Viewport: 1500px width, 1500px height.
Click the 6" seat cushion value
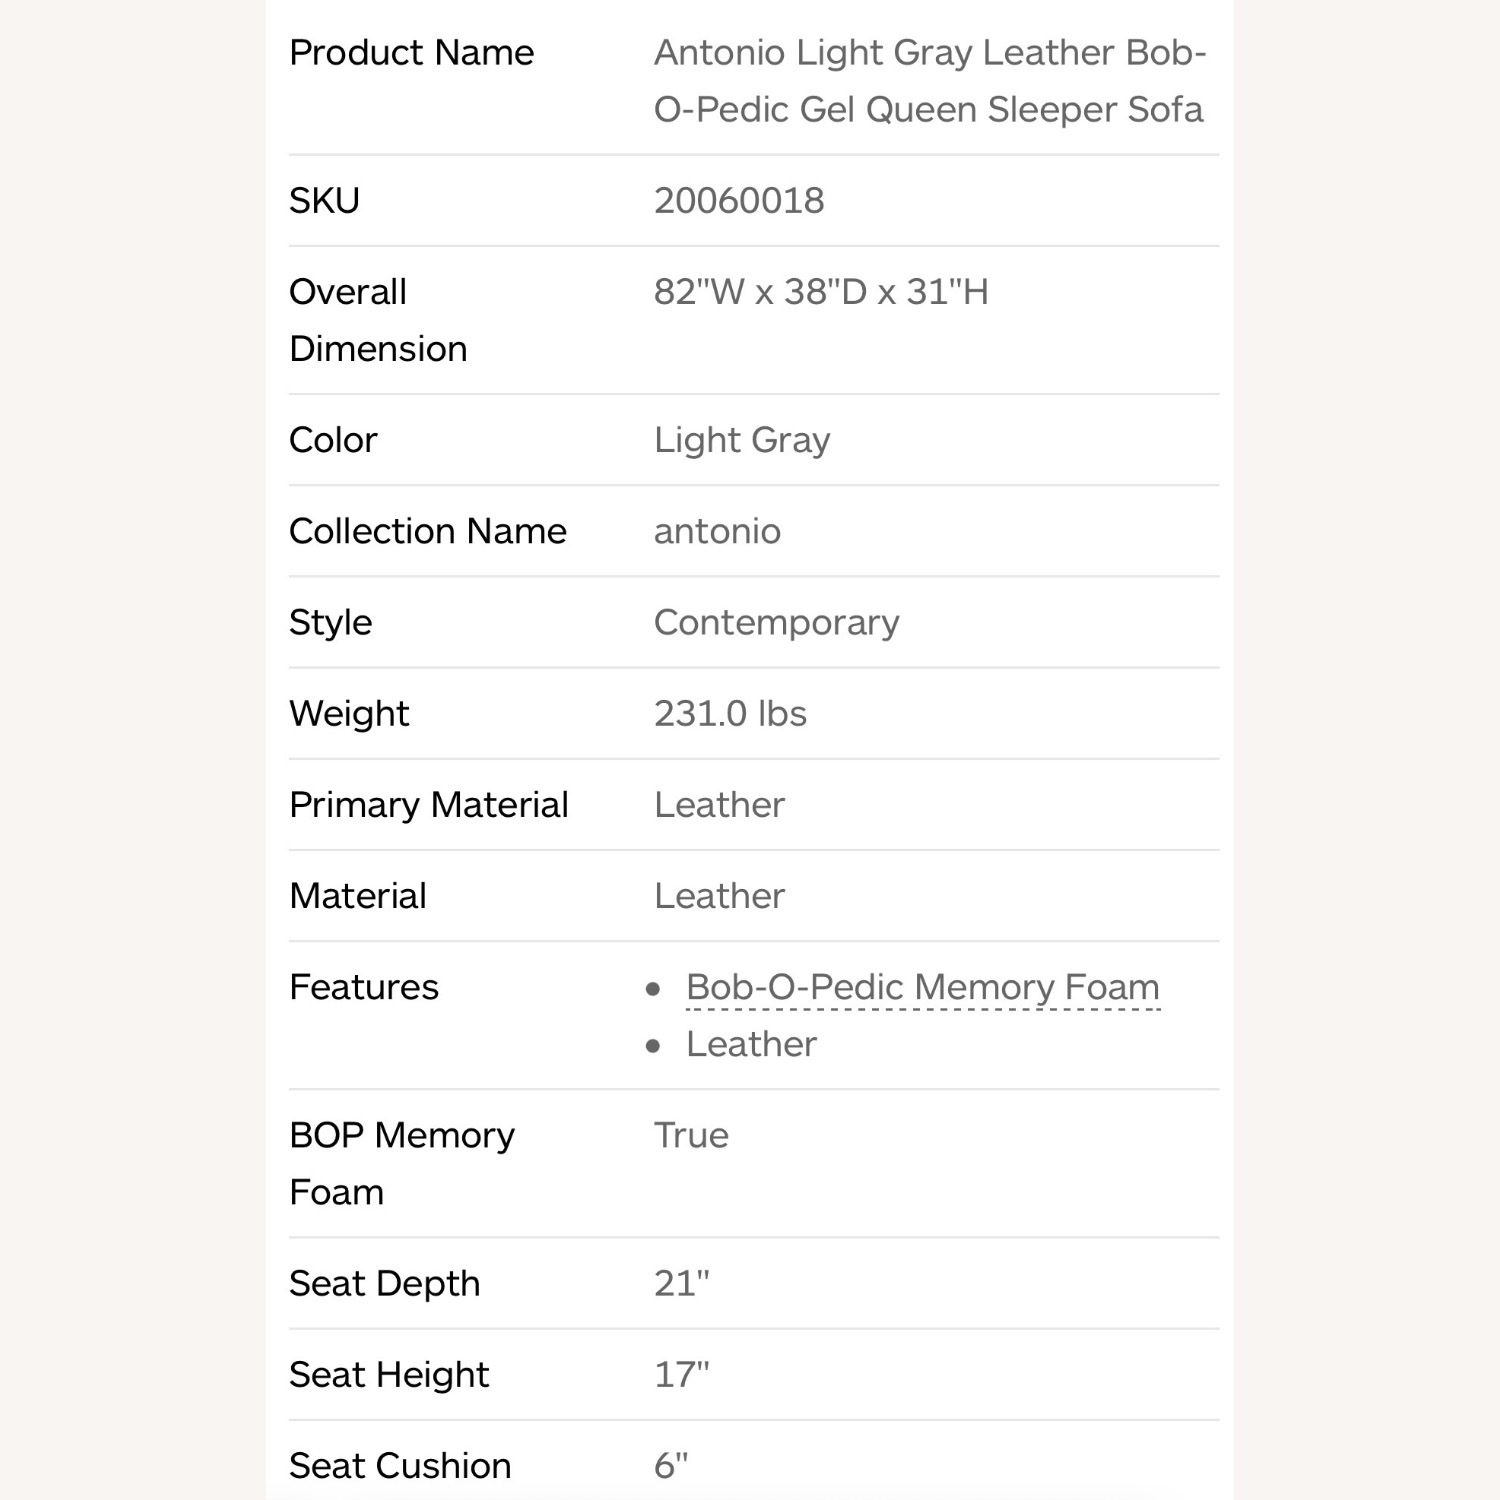[670, 1465]
